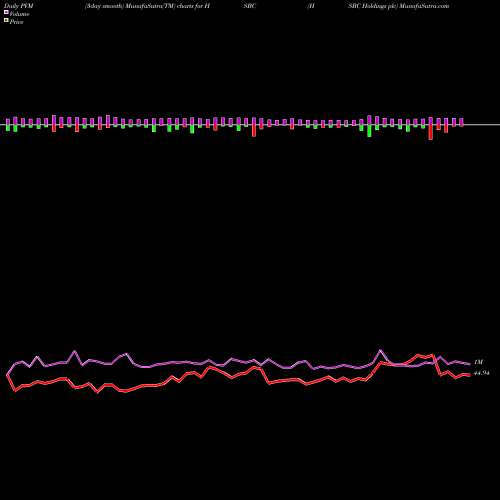Screen dimensions: 500x500
Task: Click the Price legend color swatch
Action: point(6,21)
